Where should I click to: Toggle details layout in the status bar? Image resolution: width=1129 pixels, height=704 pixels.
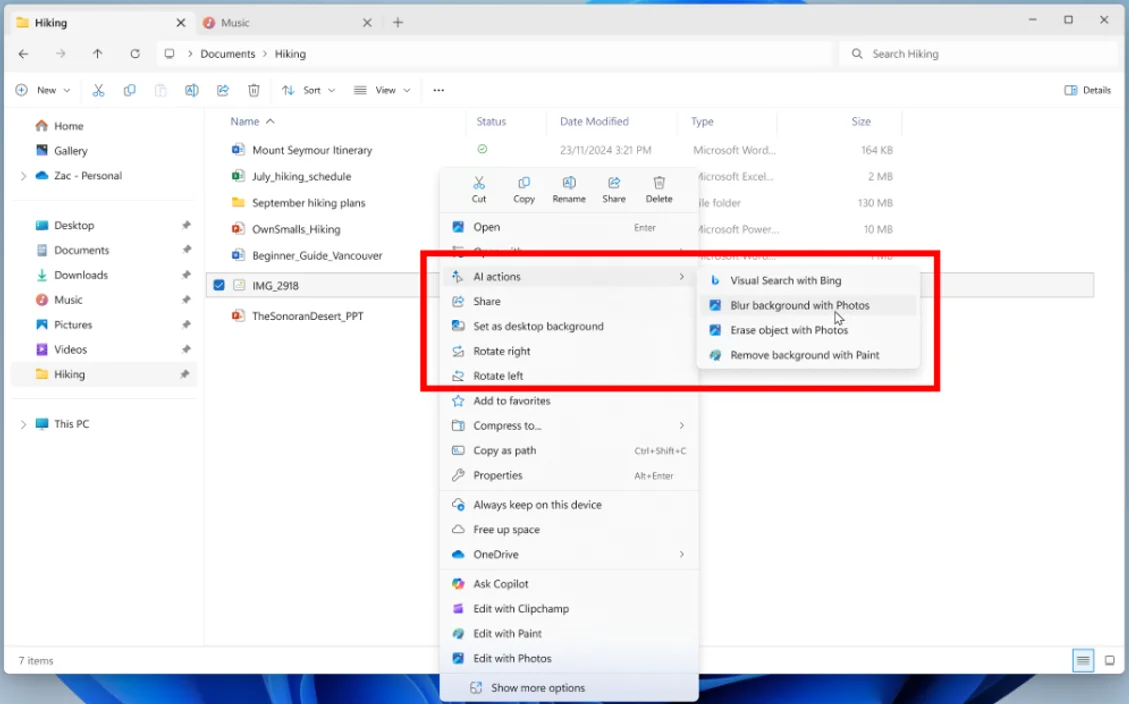1083,660
